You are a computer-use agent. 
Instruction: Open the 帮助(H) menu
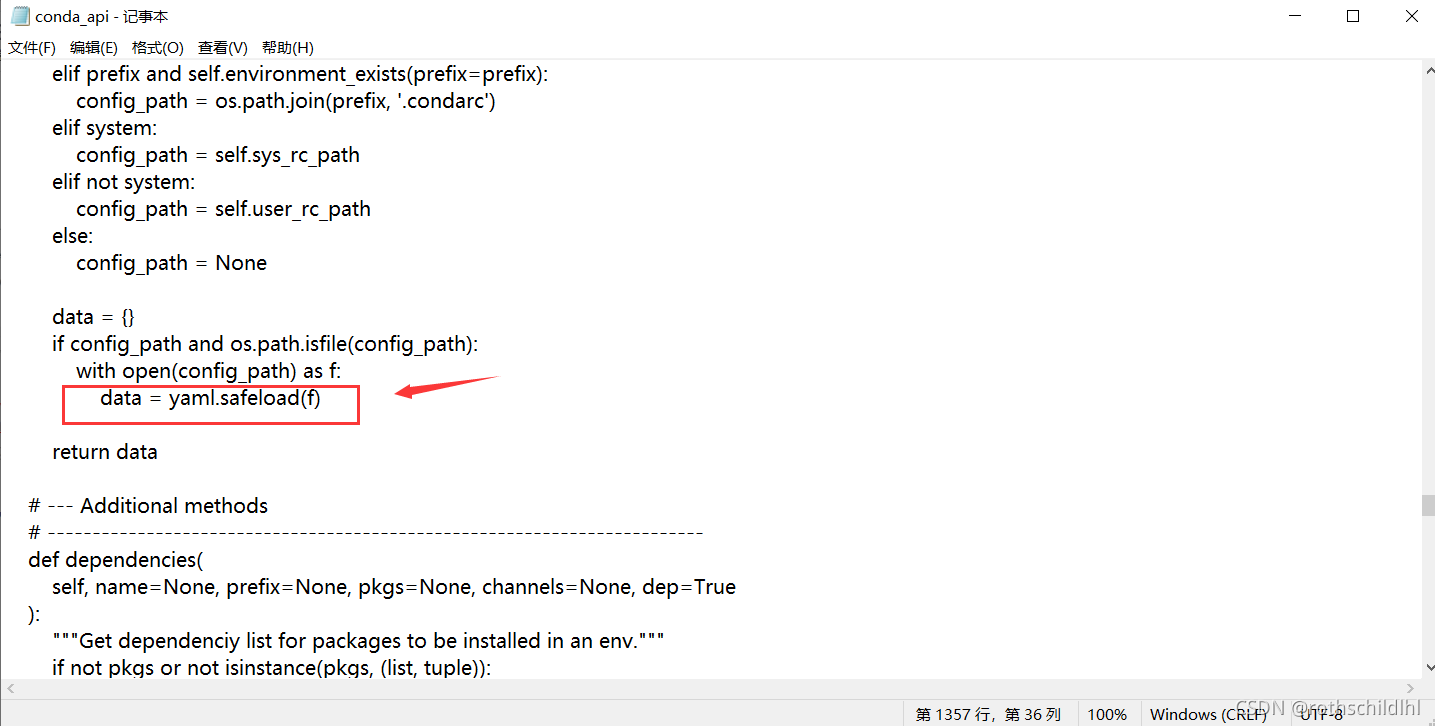[287, 47]
